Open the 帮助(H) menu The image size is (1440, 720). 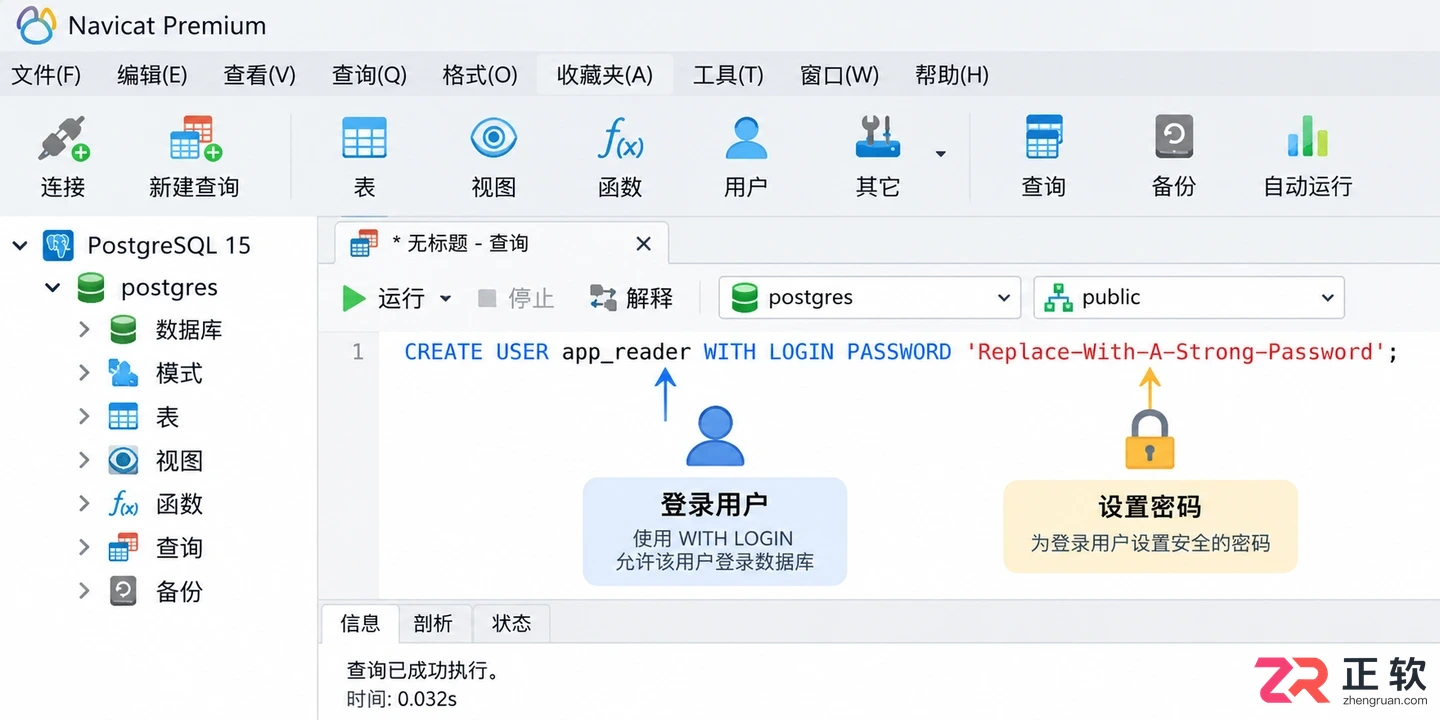pos(952,75)
